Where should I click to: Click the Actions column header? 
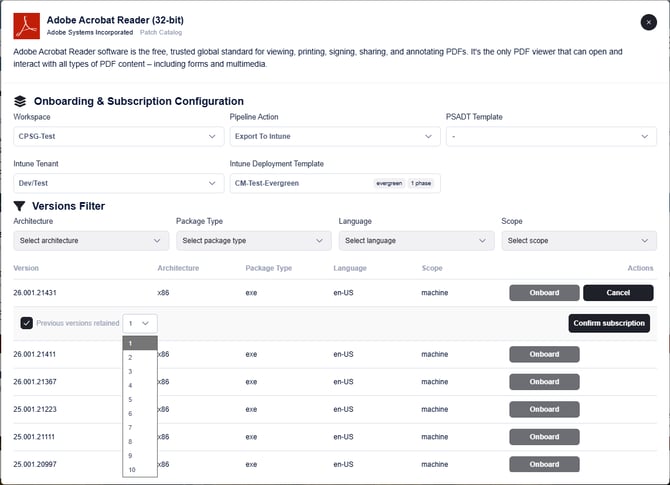pos(640,268)
